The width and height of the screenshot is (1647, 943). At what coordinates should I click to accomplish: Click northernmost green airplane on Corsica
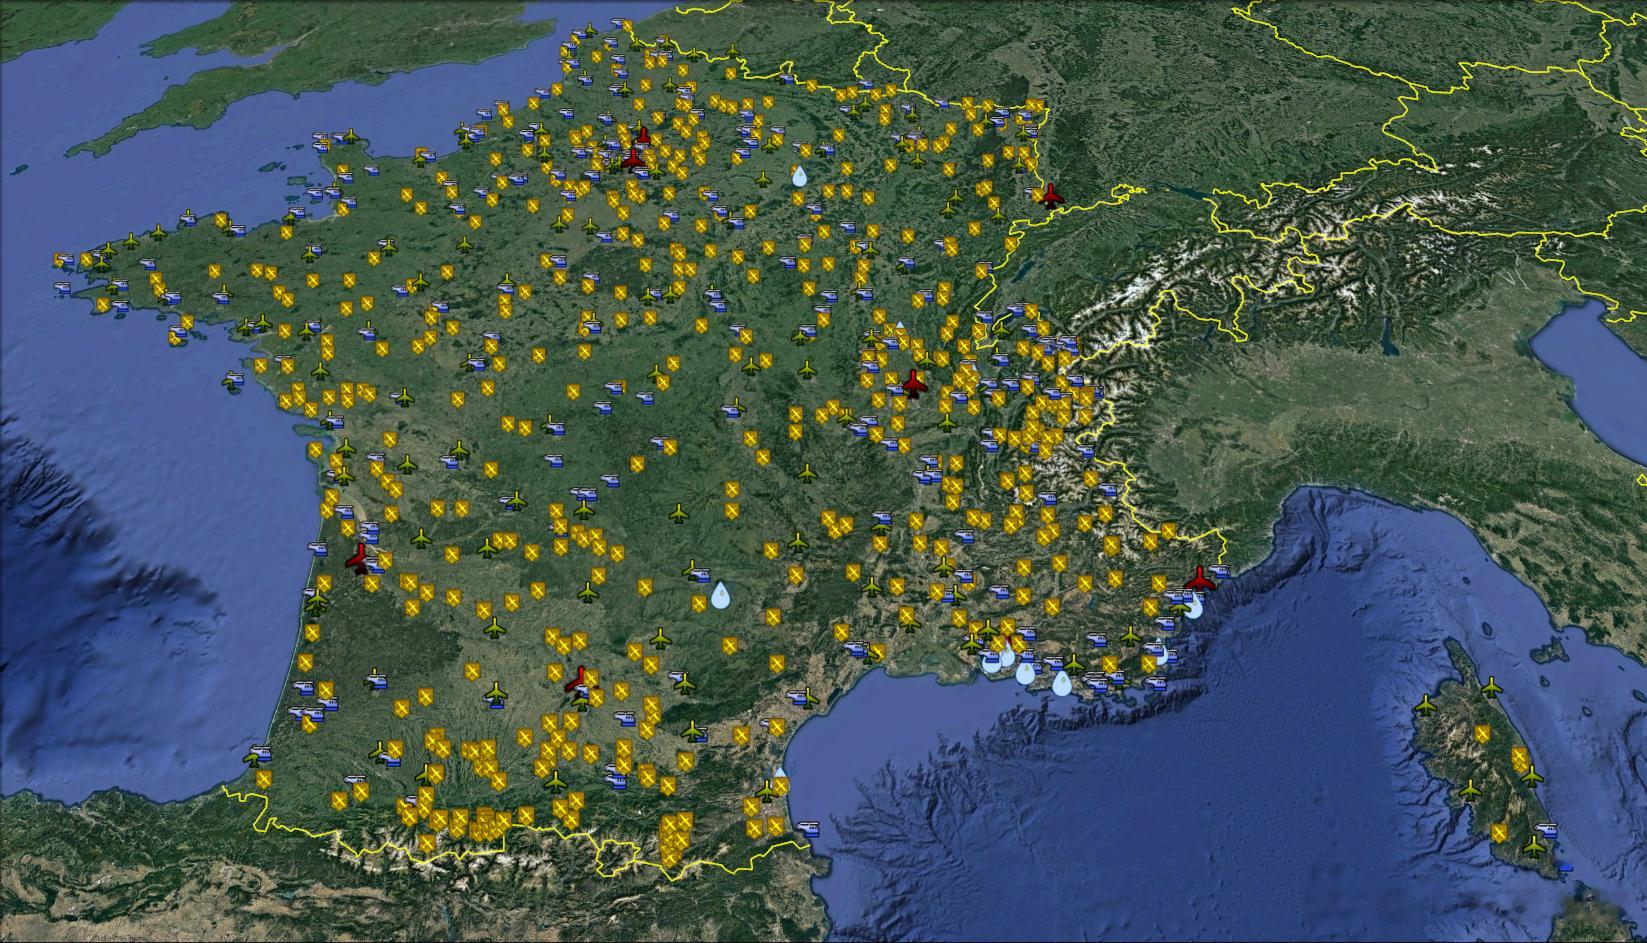click(1492, 687)
